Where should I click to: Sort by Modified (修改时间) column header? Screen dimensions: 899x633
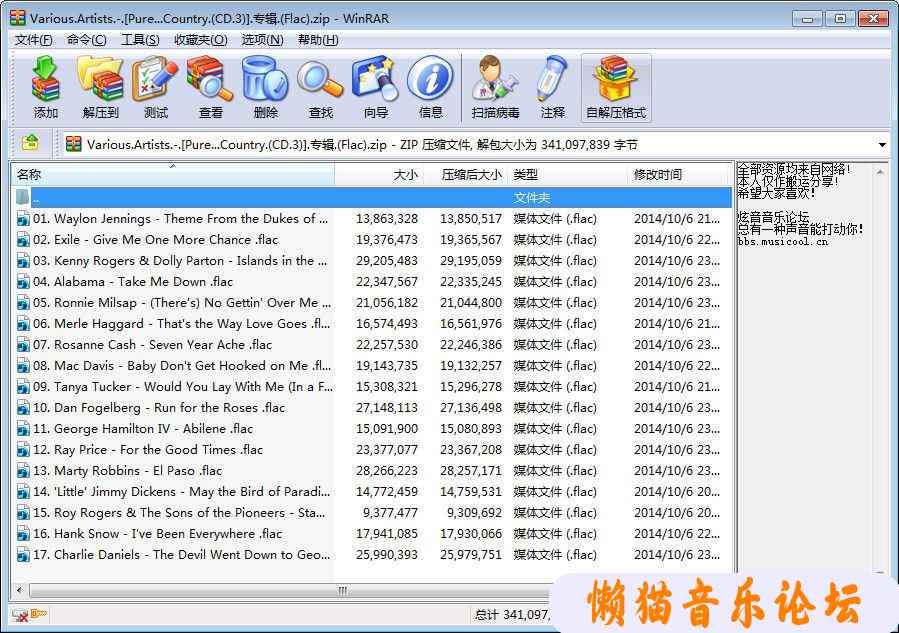click(x=679, y=174)
